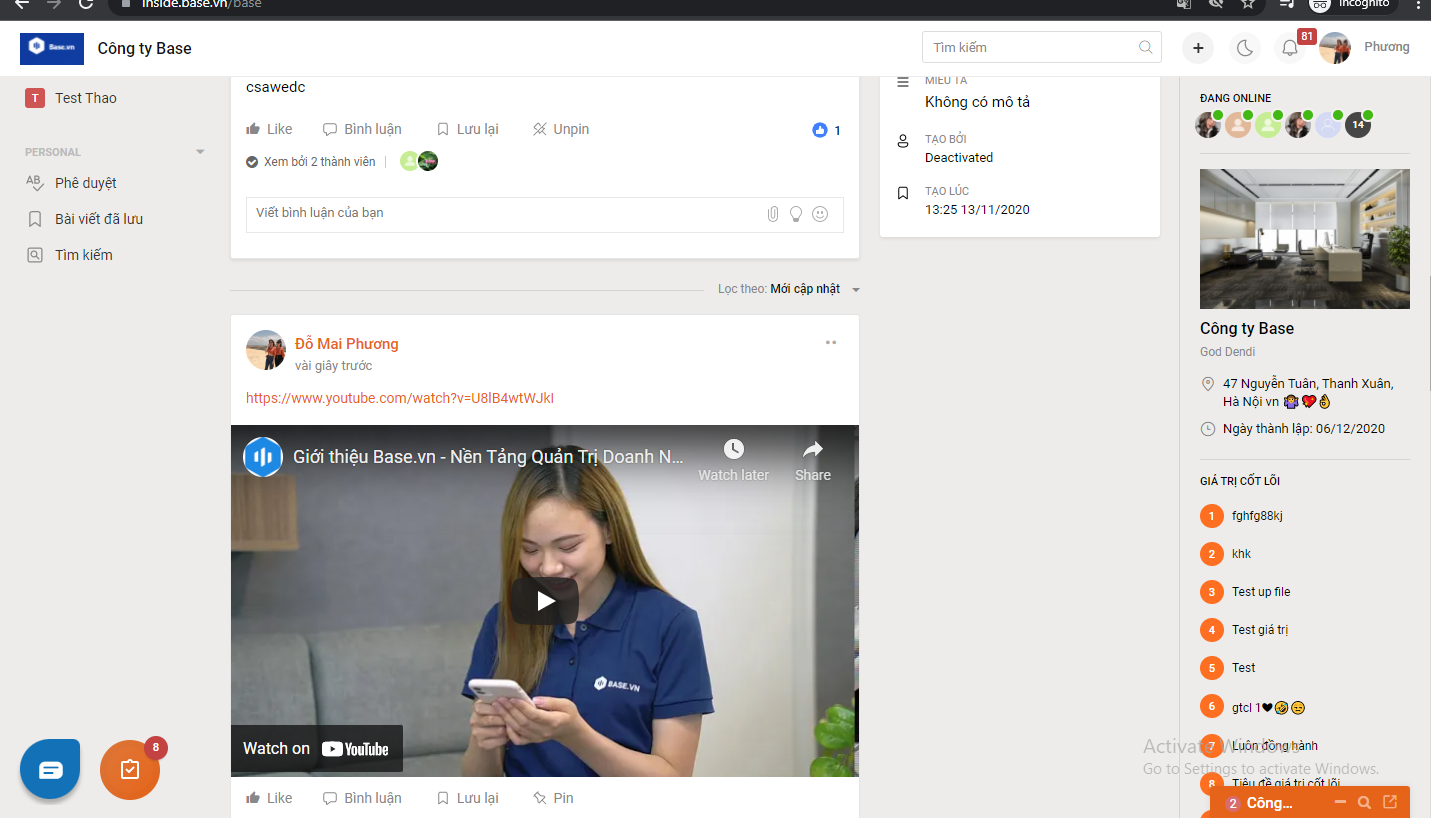
Task: Search in the Công chat widget
Action: pyautogui.click(x=1364, y=802)
